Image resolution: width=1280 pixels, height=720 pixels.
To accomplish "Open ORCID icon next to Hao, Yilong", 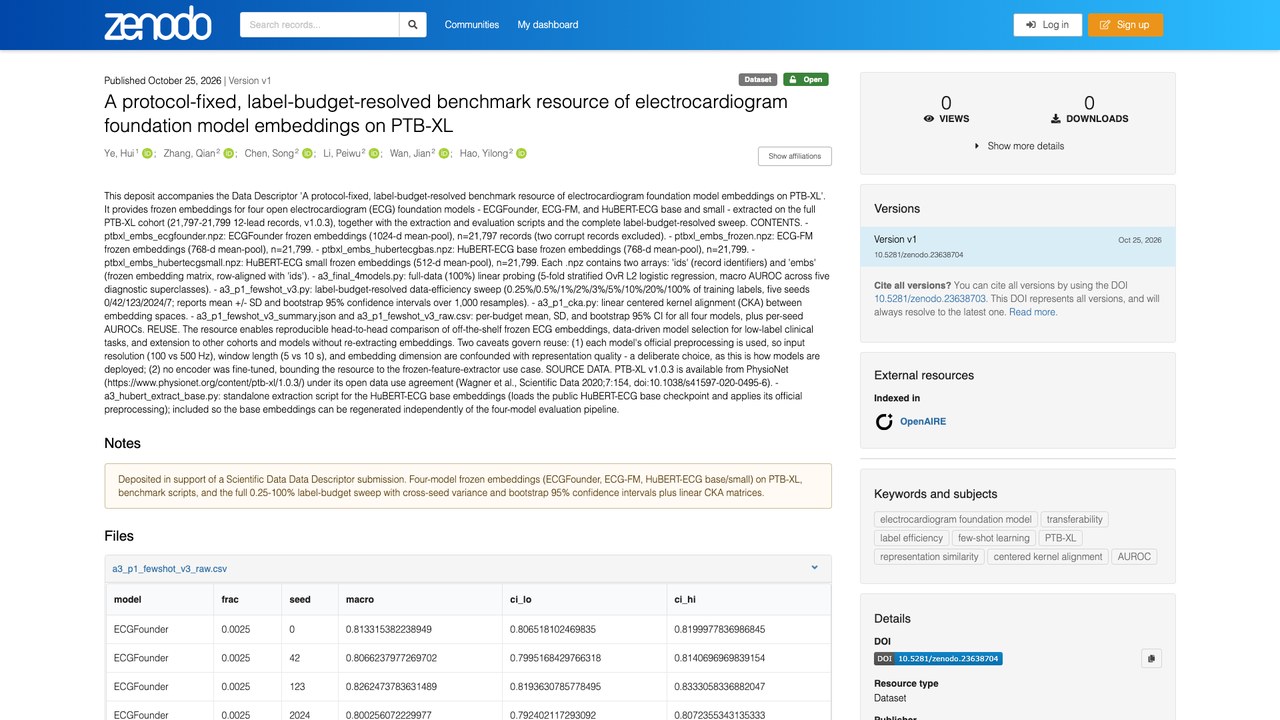I will point(521,154).
